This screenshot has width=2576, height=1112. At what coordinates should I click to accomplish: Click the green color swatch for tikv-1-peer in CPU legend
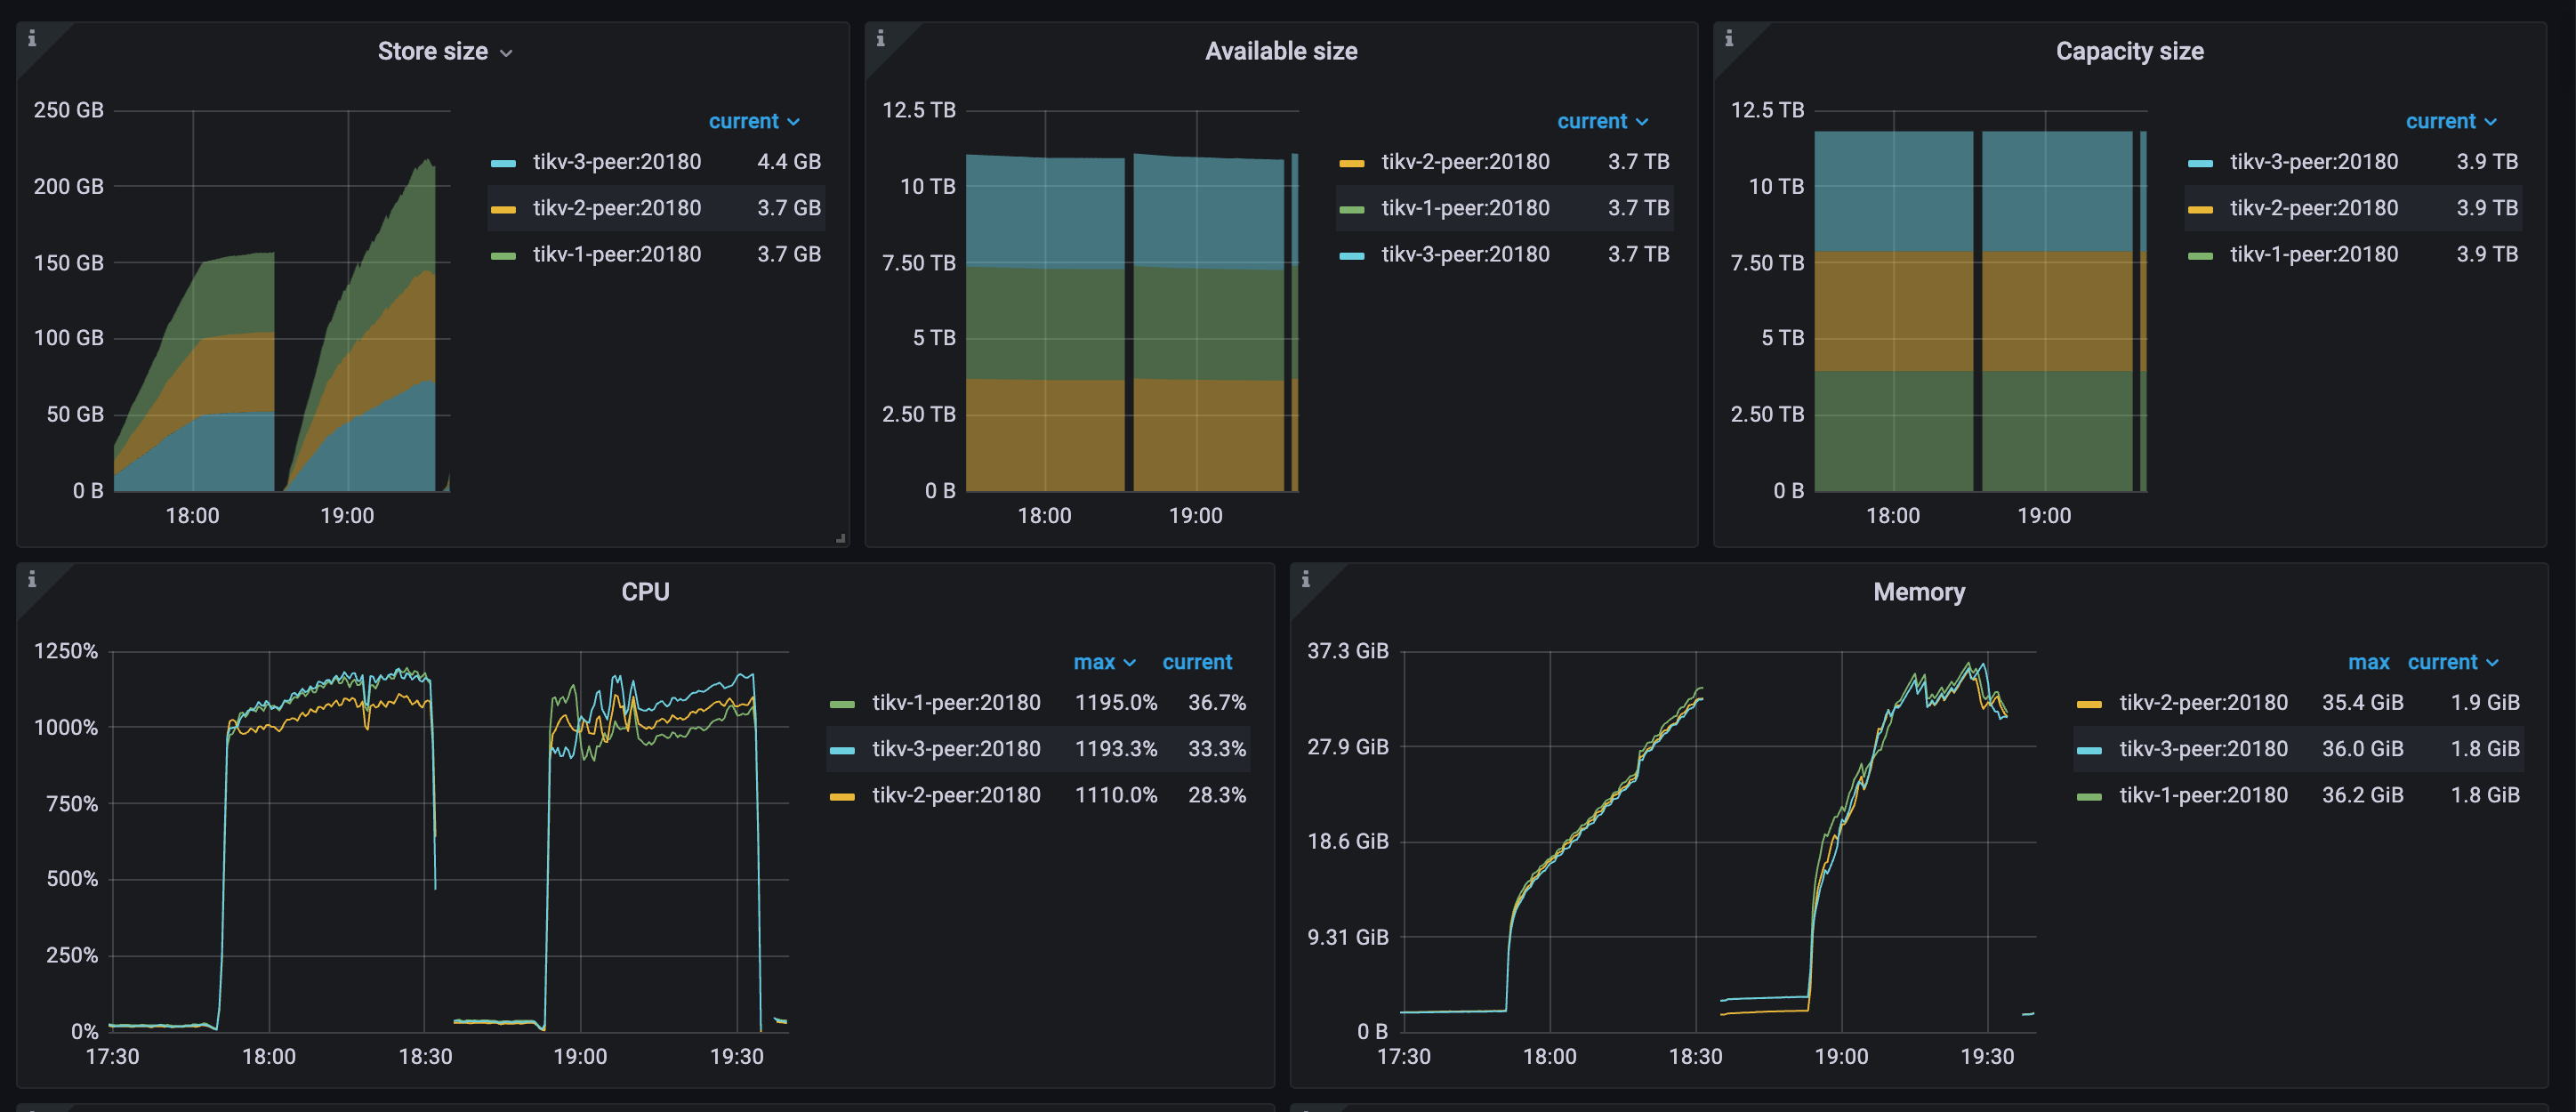click(x=845, y=702)
